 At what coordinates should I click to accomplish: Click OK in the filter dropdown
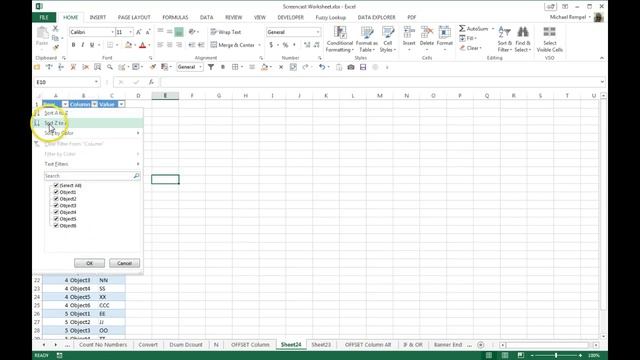(x=89, y=263)
